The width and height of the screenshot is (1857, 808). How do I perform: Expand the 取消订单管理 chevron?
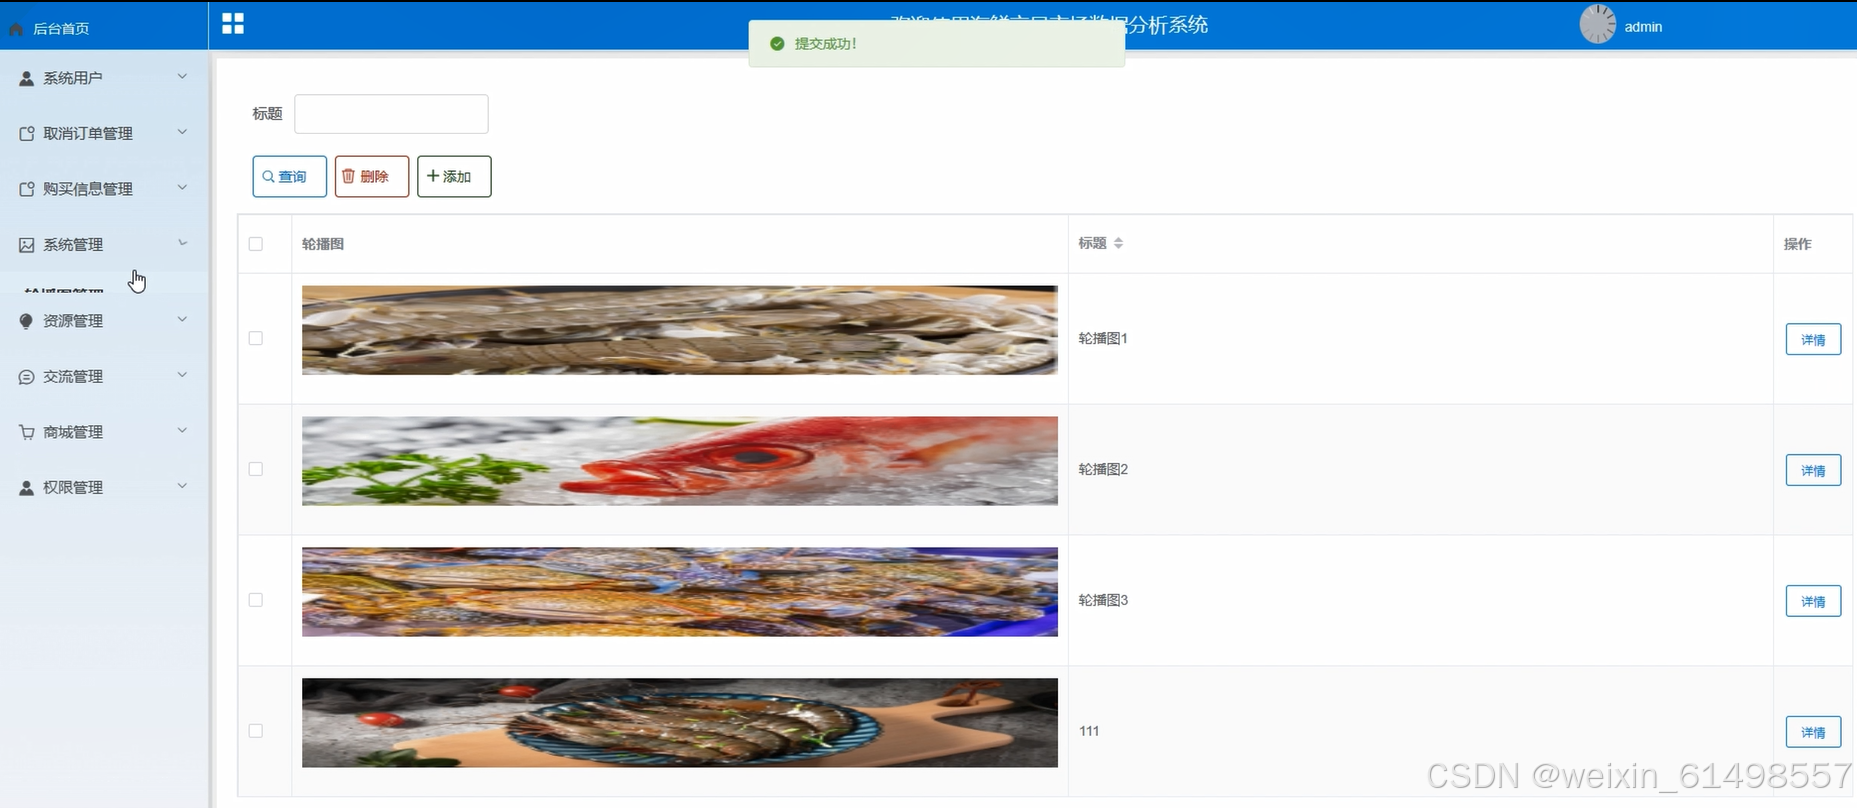(182, 132)
